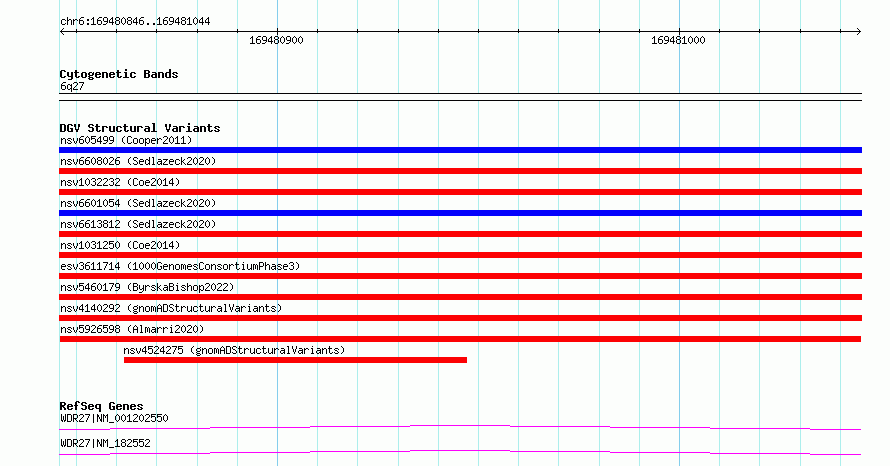This screenshot has width=890, height=466.
Task: Click gene label WDR27|NM_182552
Action: point(105,443)
